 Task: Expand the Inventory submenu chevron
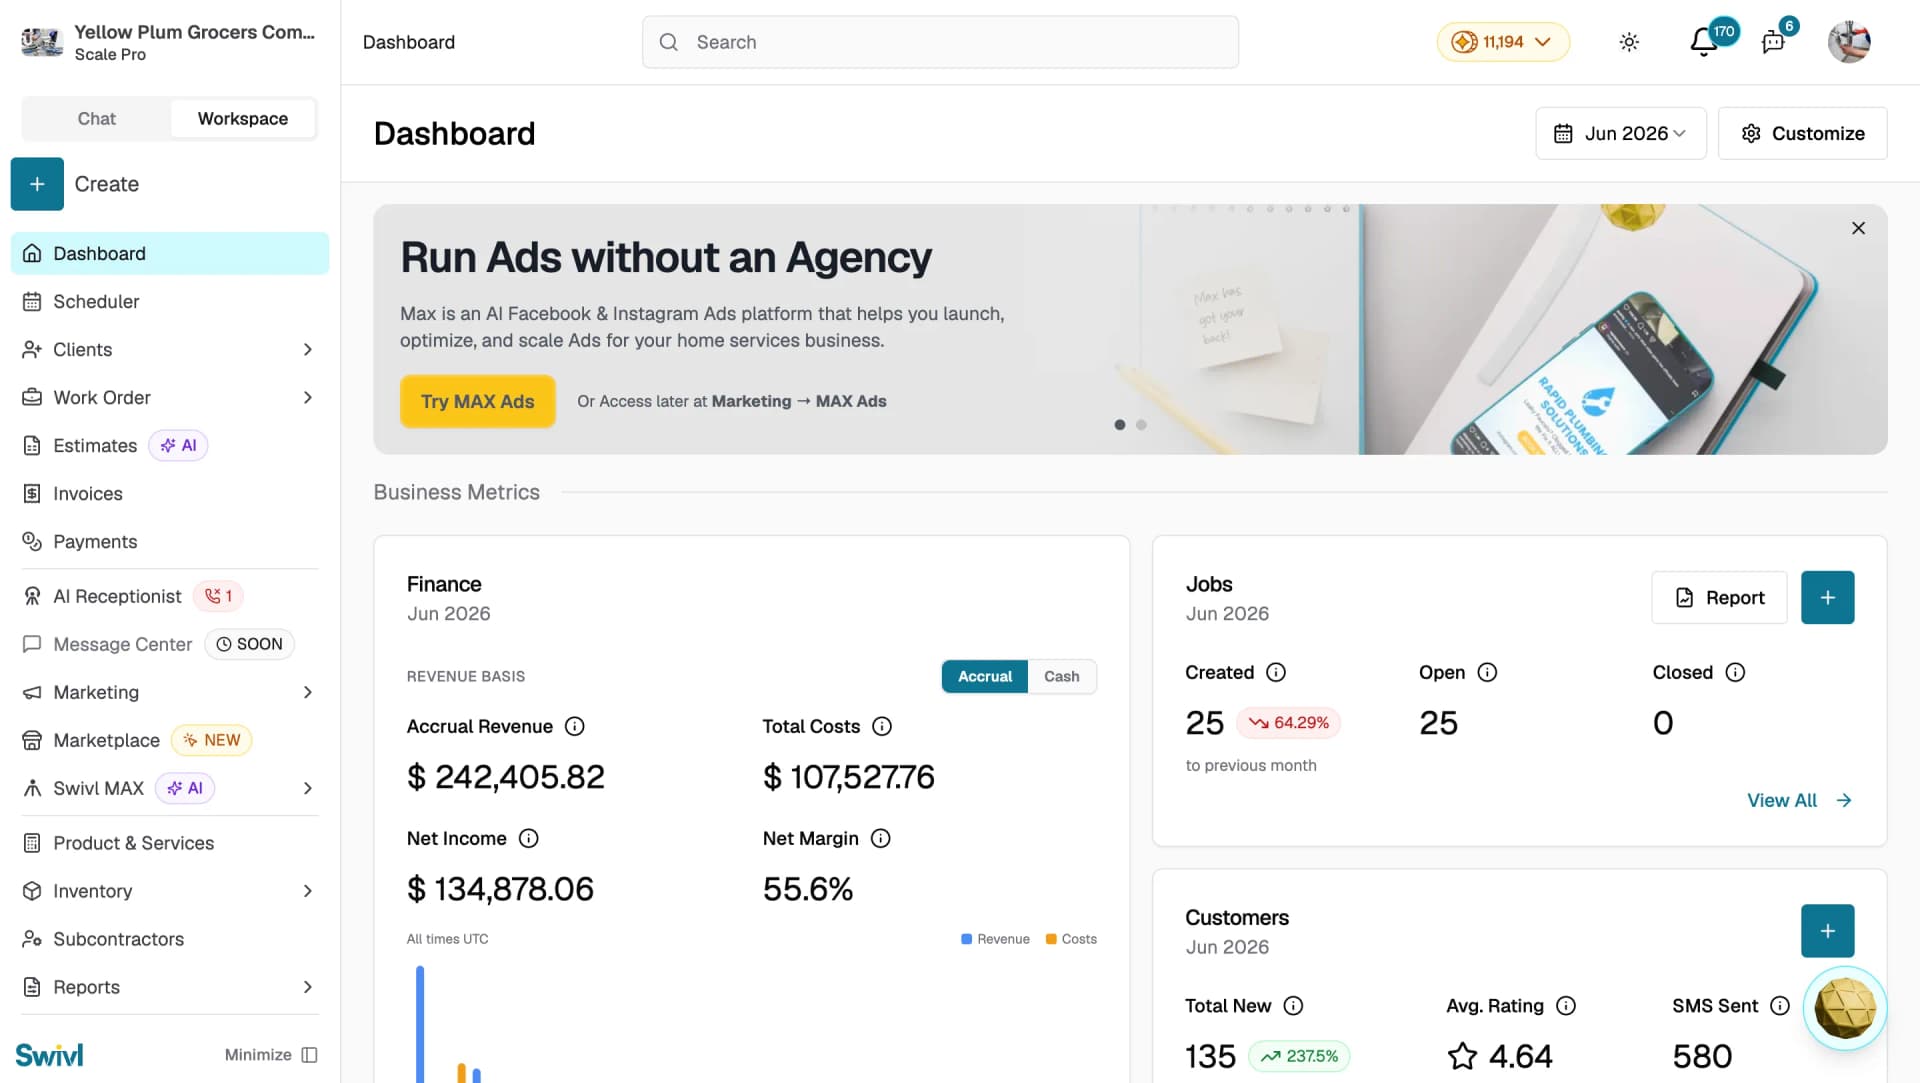tap(307, 891)
